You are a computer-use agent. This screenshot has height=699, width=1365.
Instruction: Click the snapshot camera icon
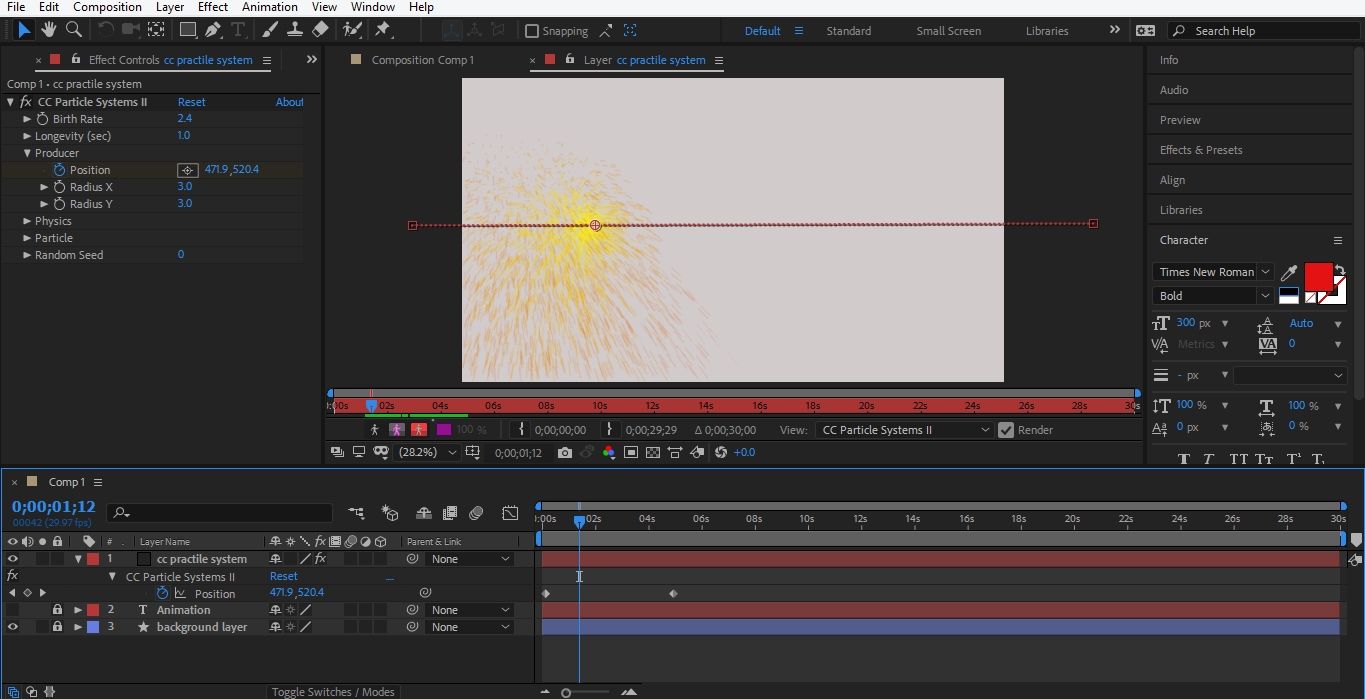coord(565,453)
